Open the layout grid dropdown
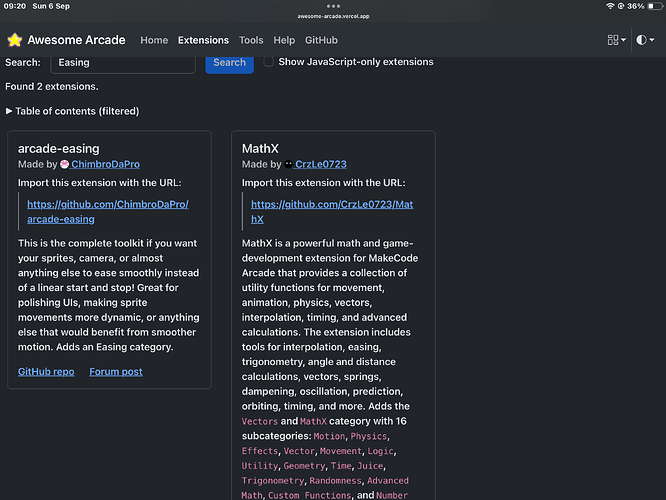The width and height of the screenshot is (666, 500). [x=616, y=40]
